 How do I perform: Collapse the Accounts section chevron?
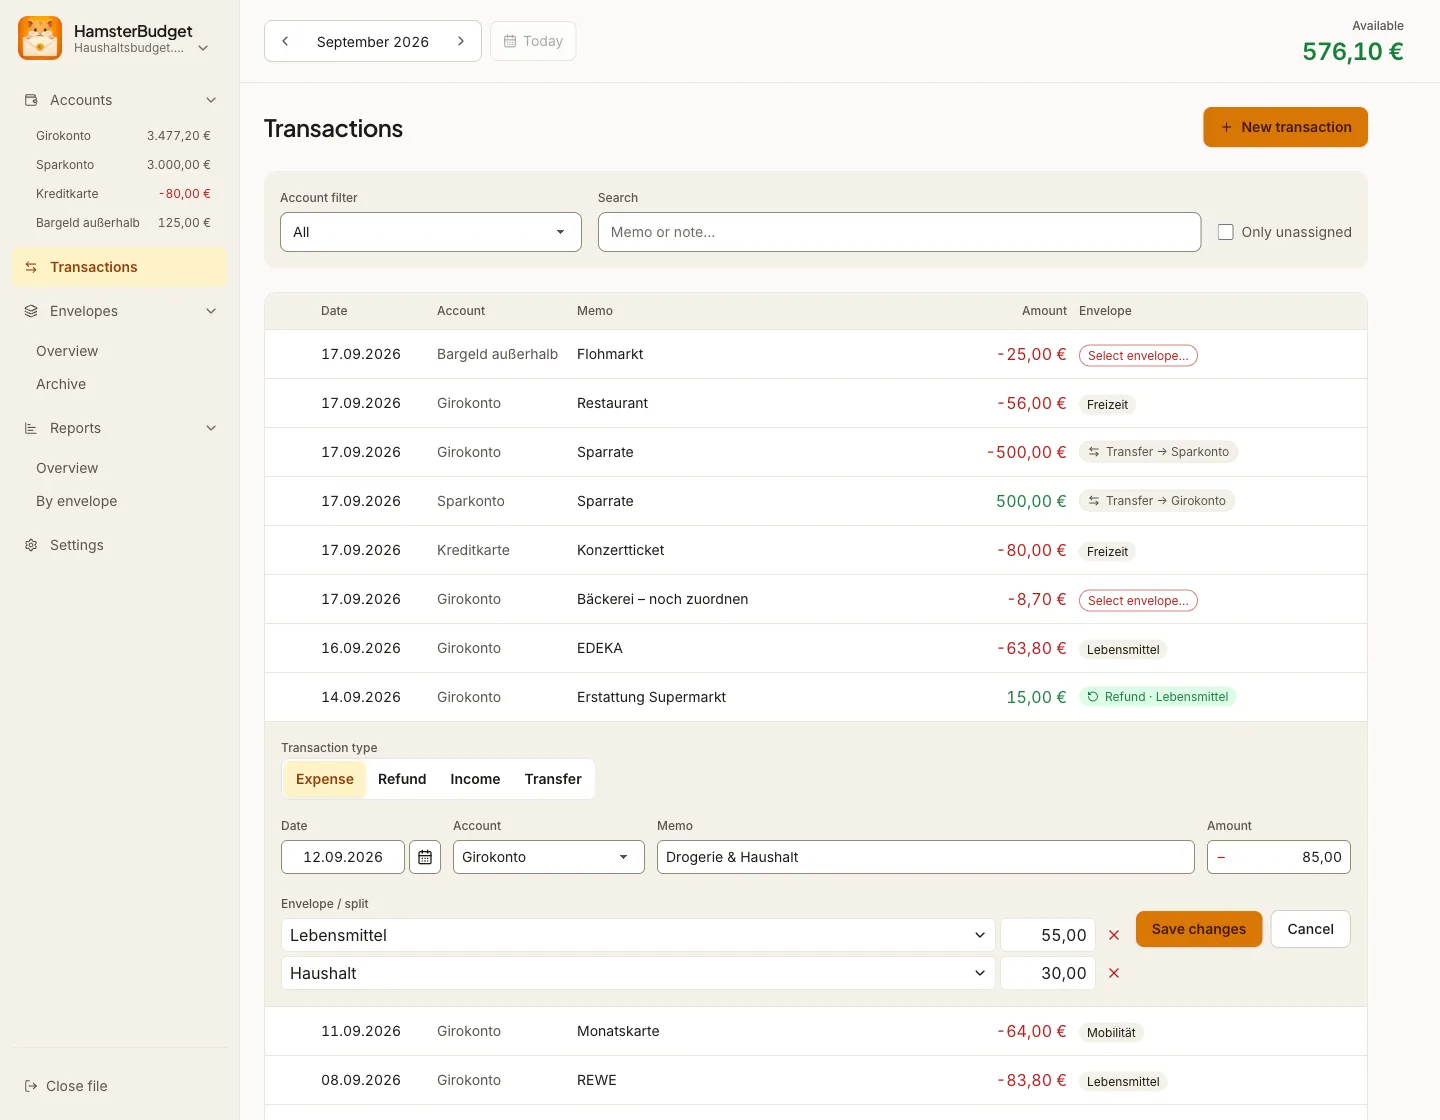(211, 100)
